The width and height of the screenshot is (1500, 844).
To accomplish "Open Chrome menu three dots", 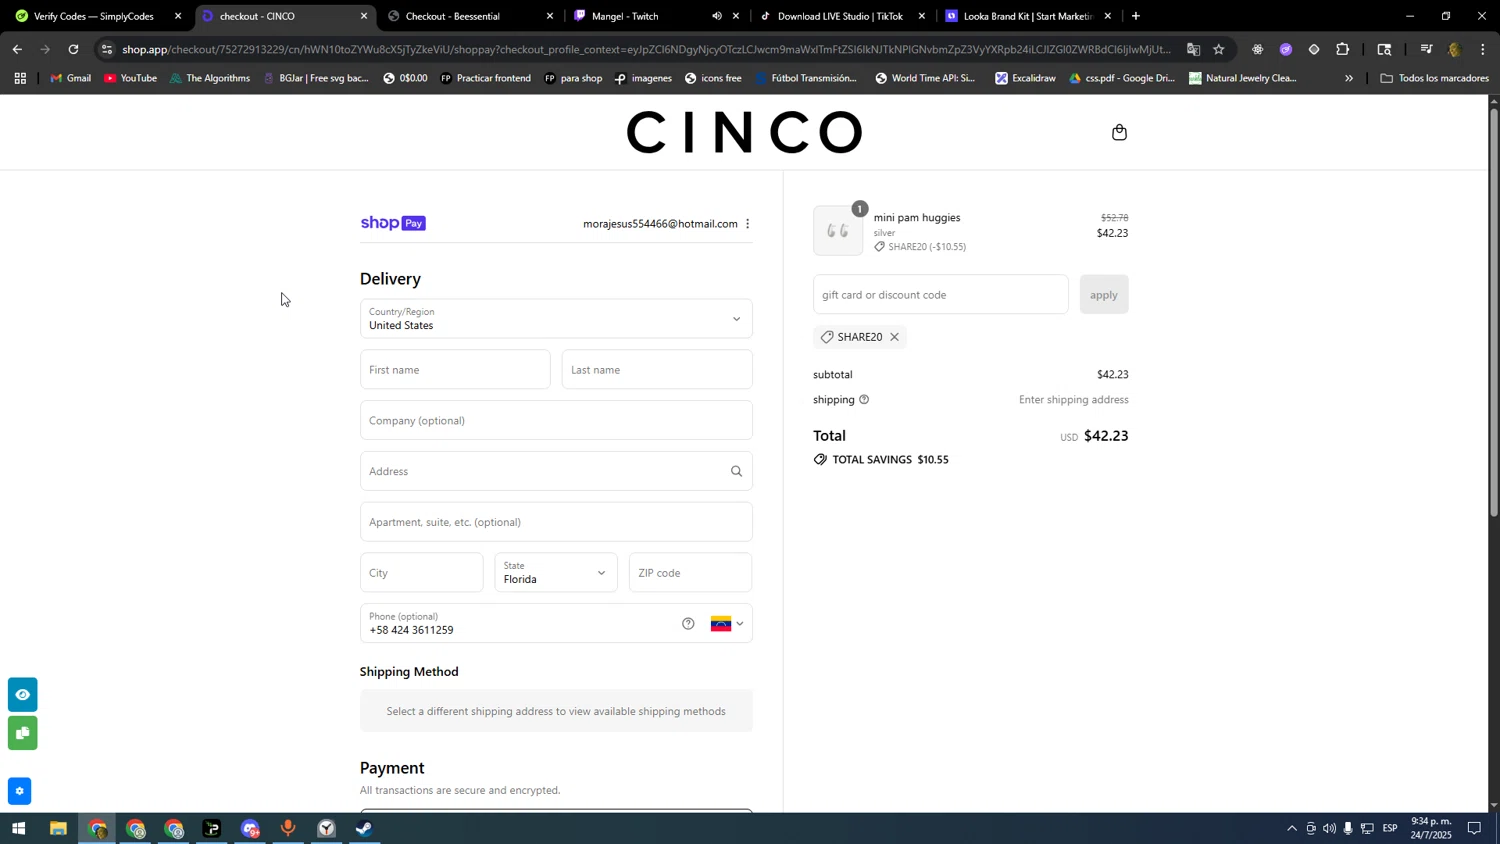I will tap(1483, 49).
